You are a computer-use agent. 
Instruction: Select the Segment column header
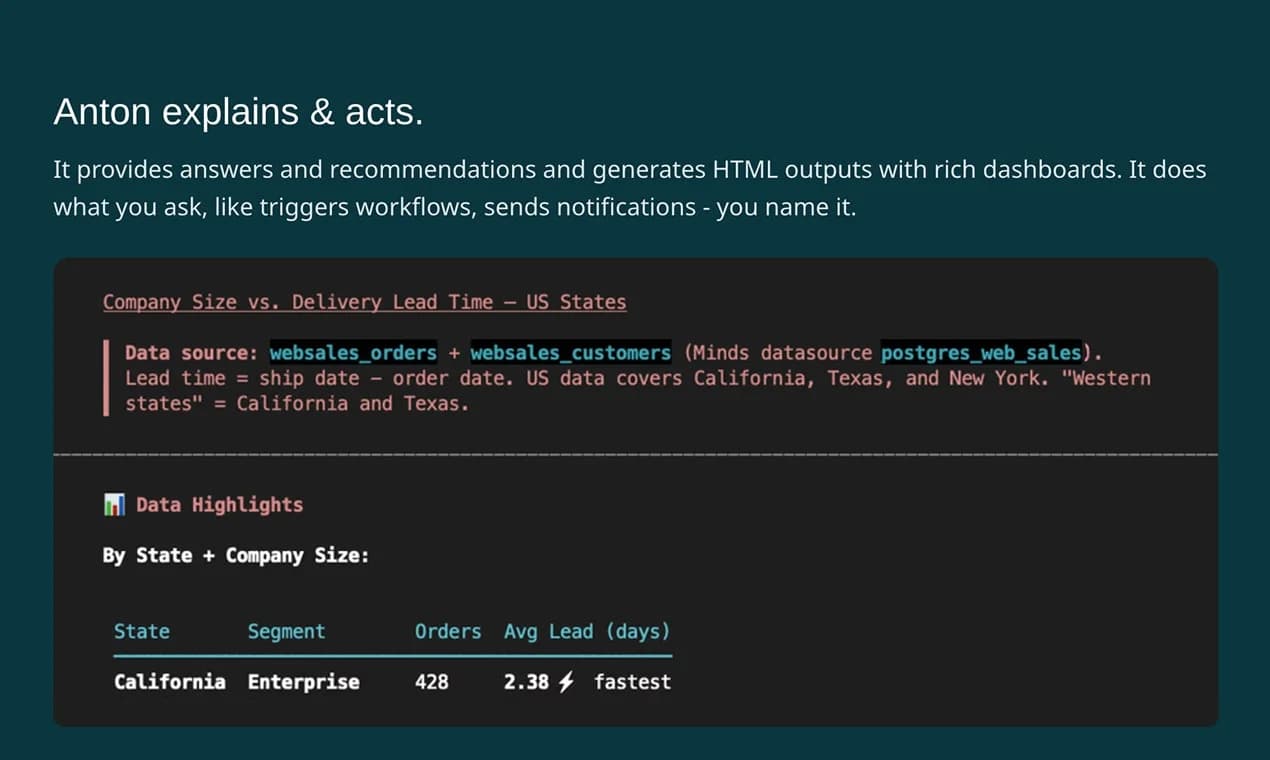(x=286, y=631)
